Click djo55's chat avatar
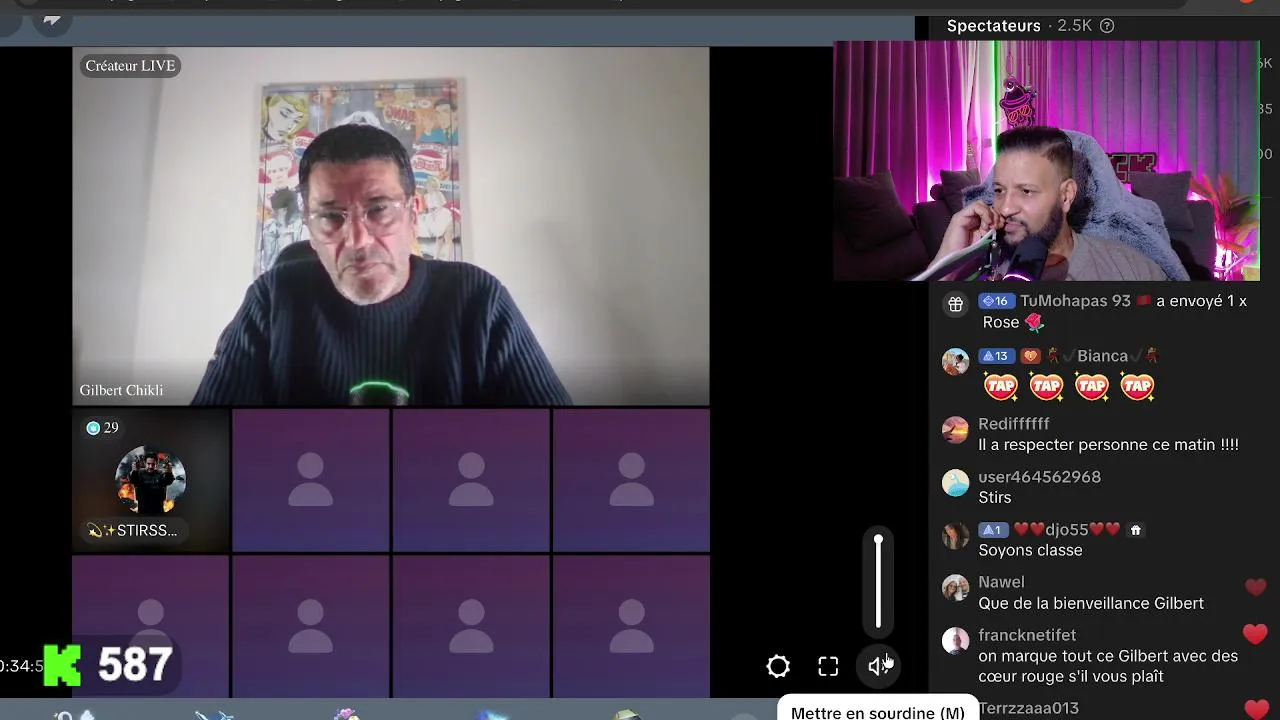 pyautogui.click(x=956, y=535)
